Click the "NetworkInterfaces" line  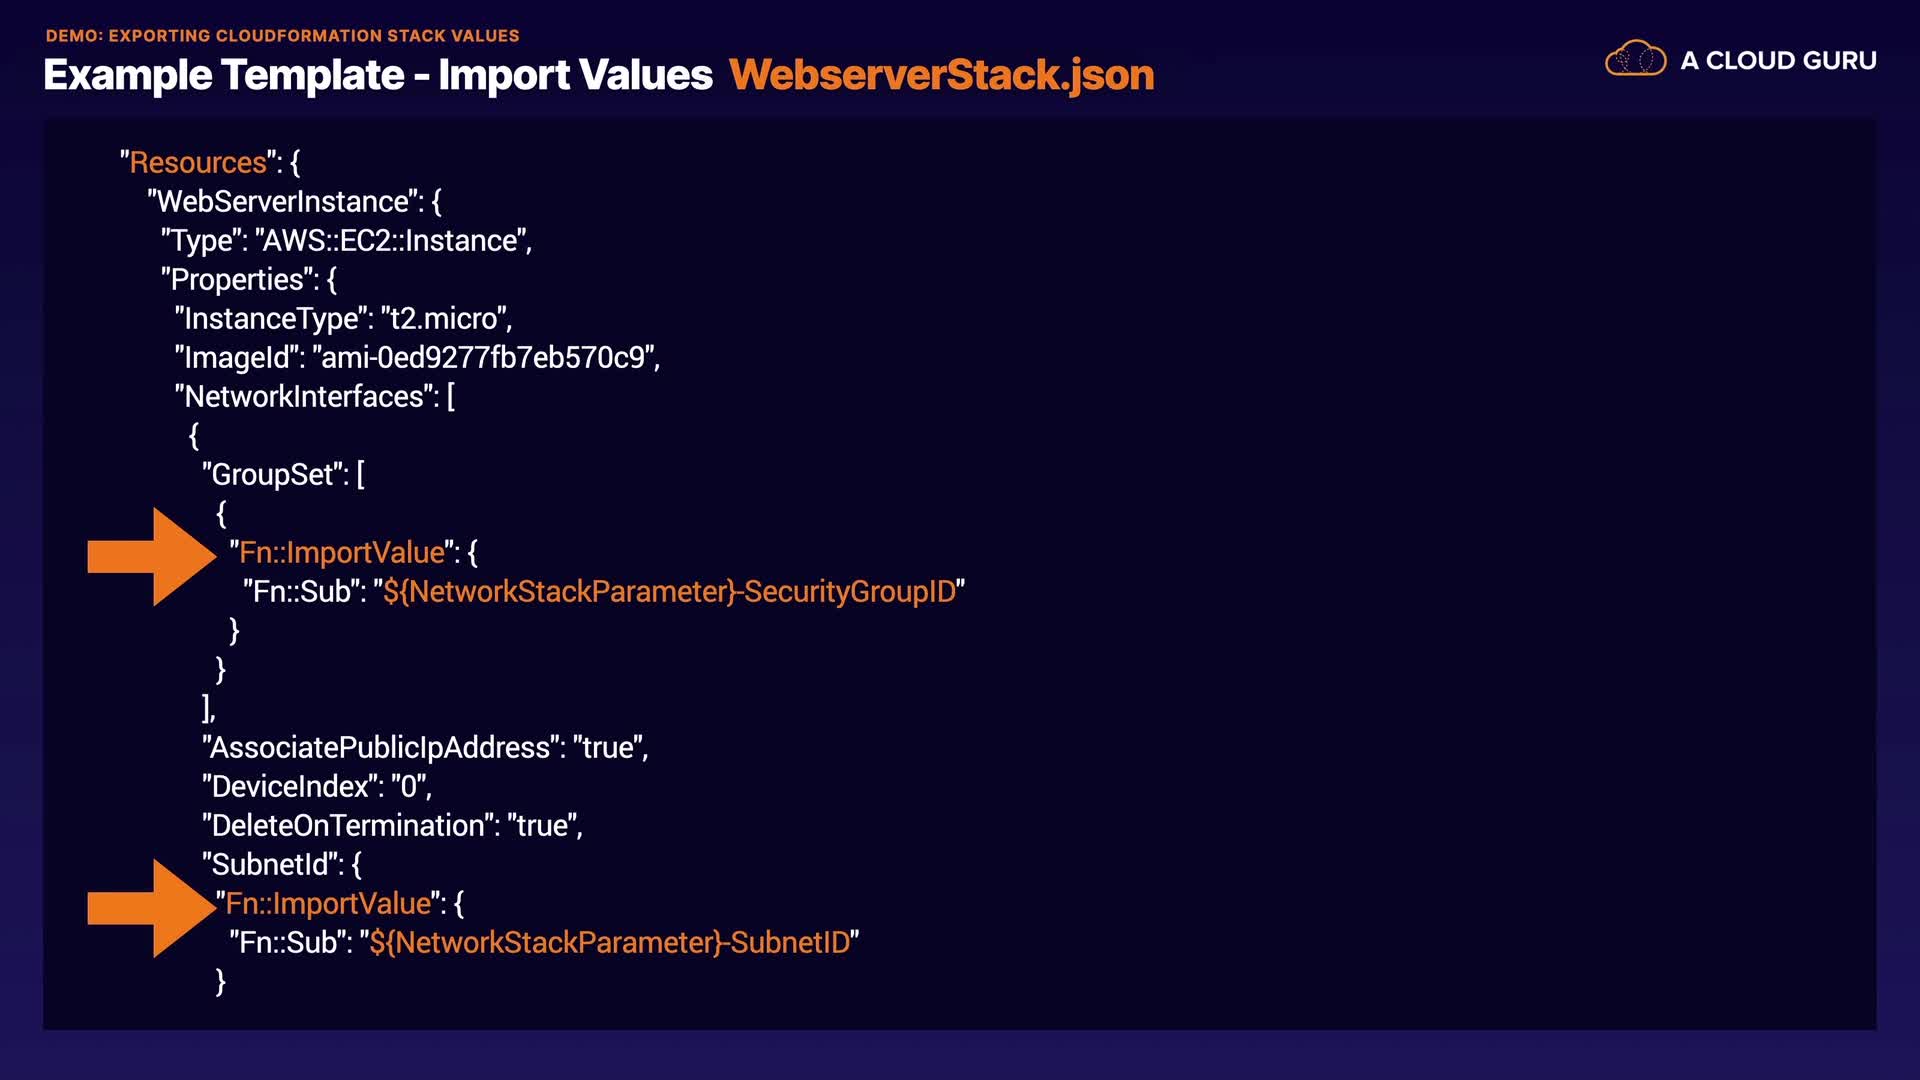pyautogui.click(x=314, y=397)
